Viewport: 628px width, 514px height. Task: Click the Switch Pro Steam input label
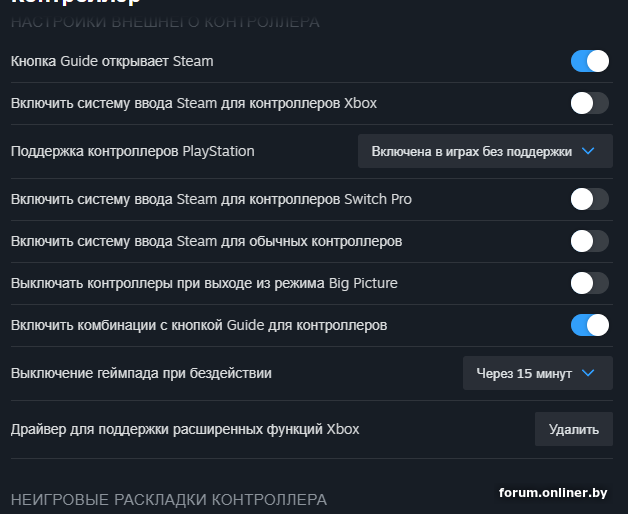coord(211,199)
